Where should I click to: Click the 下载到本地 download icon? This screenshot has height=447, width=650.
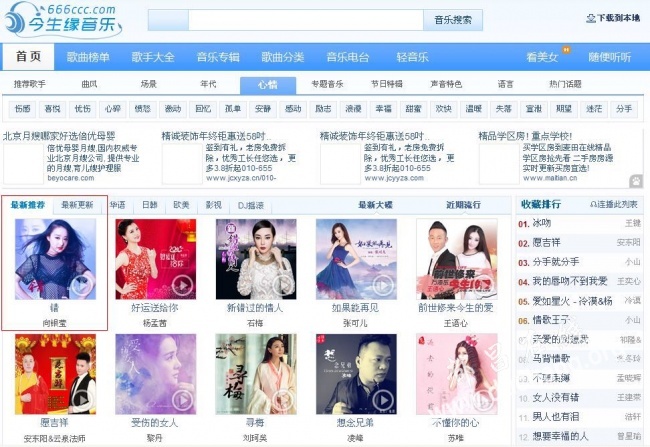click(591, 18)
